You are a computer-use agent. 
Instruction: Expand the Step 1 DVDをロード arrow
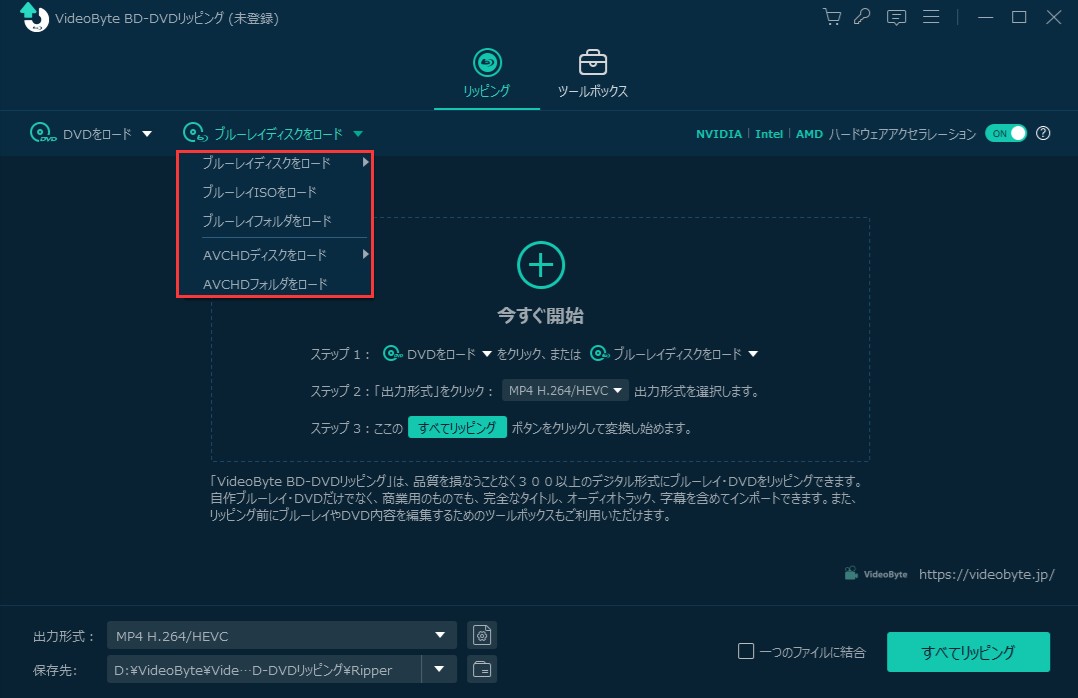click(487, 354)
